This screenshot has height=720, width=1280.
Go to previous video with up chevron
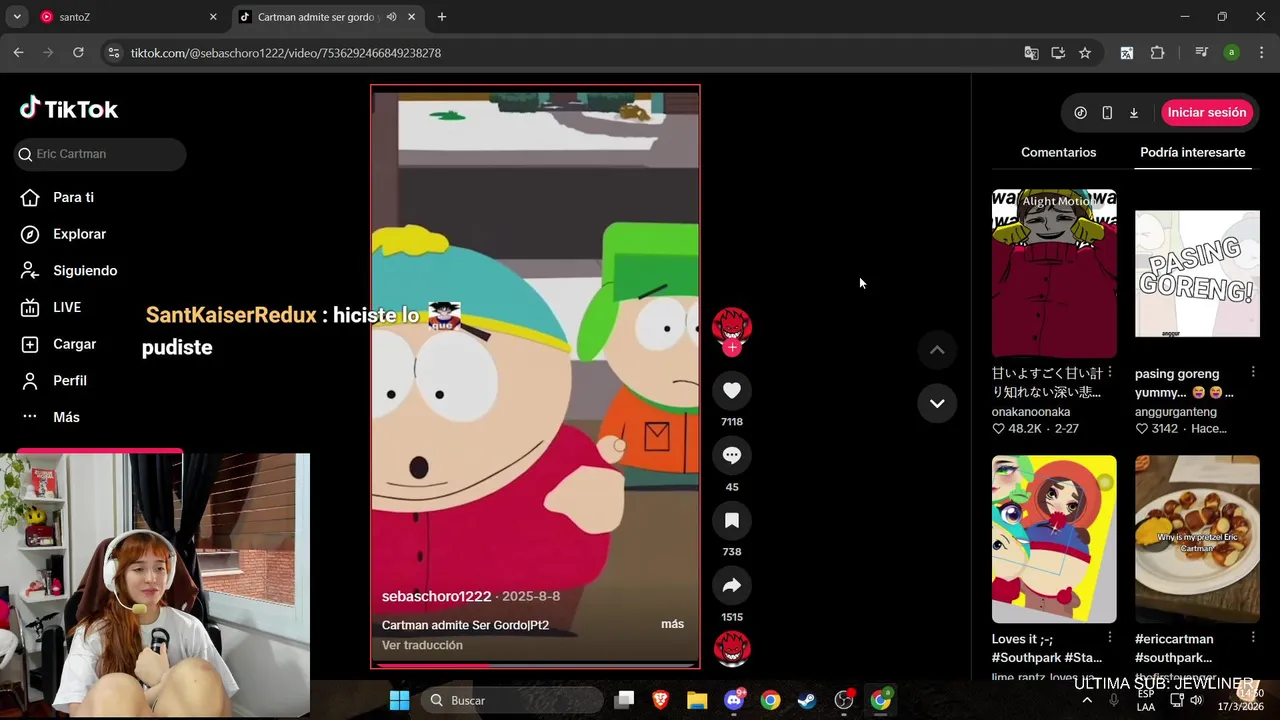click(937, 350)
